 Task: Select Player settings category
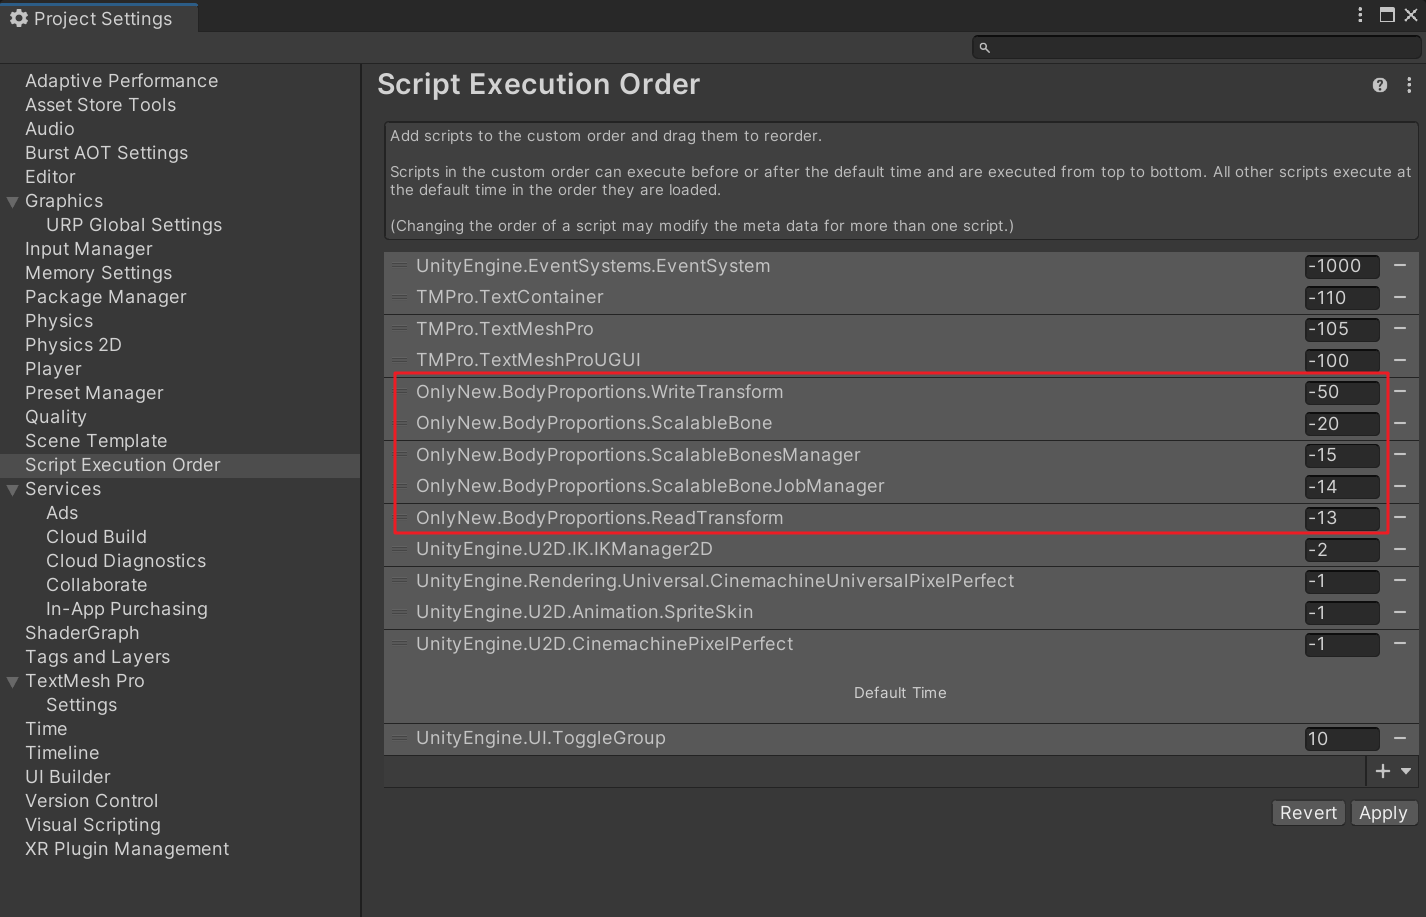[x=53, y=369]
